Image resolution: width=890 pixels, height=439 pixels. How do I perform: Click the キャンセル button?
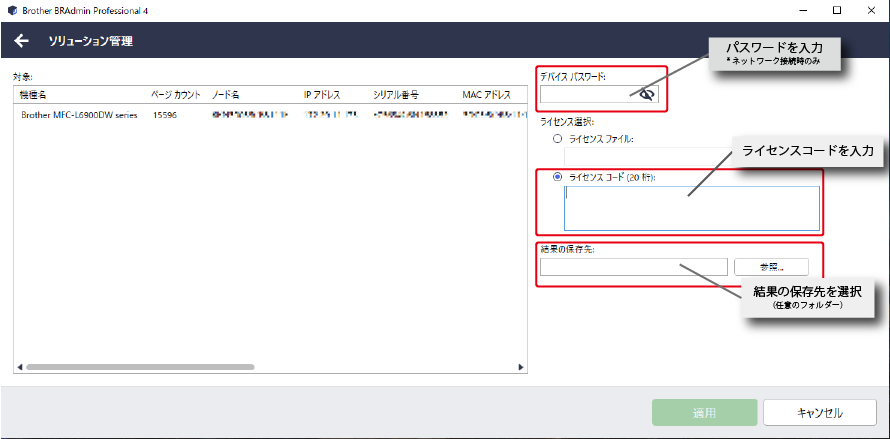click(x=819, y=412)
